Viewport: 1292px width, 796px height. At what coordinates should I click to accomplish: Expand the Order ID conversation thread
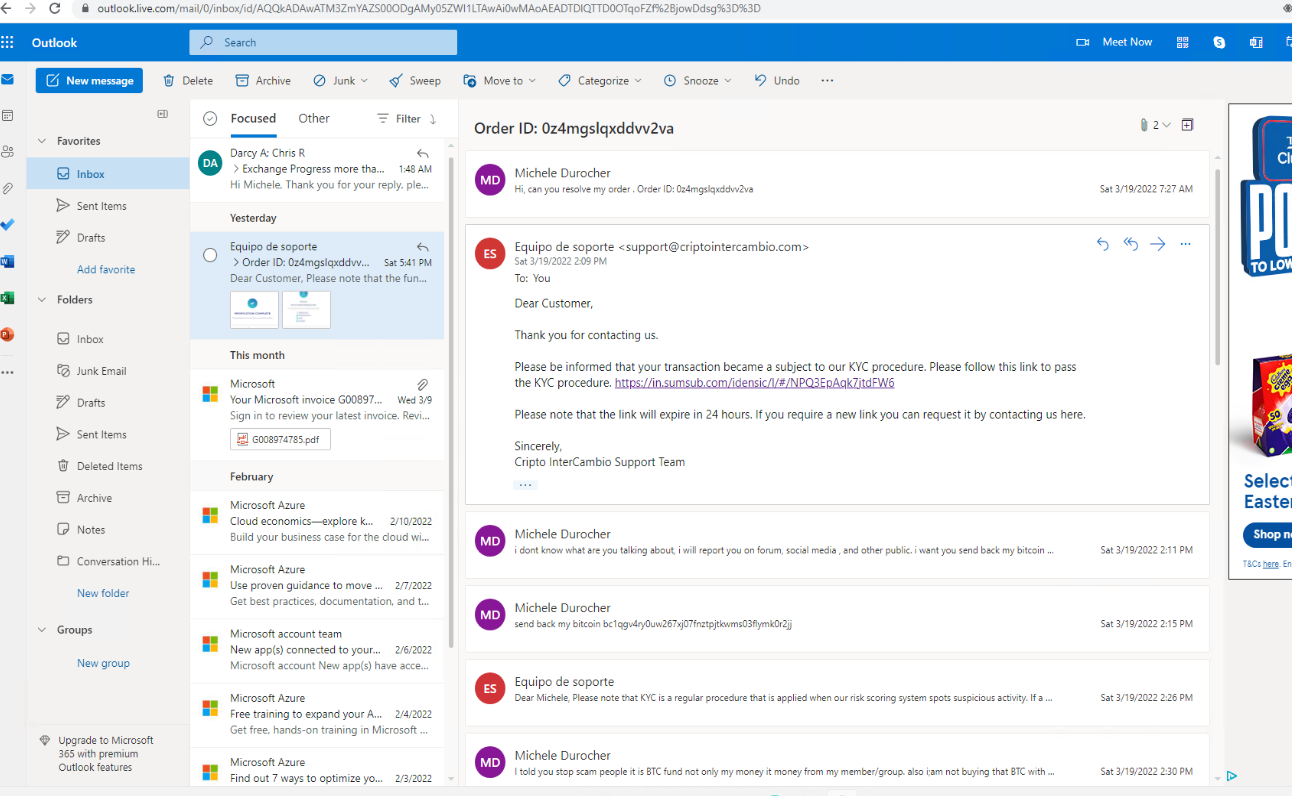tap(236, 263)
